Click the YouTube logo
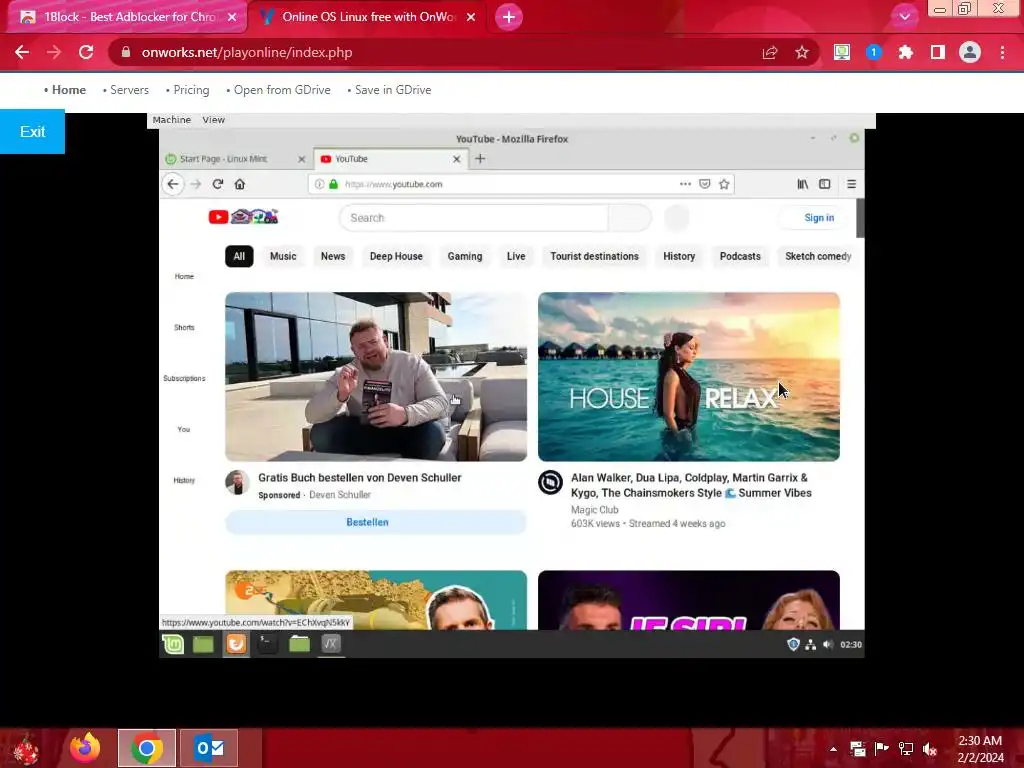Image resolution: width=1024 pixels, height=768 pixels. pyautogui.click(x=244, y=217)
